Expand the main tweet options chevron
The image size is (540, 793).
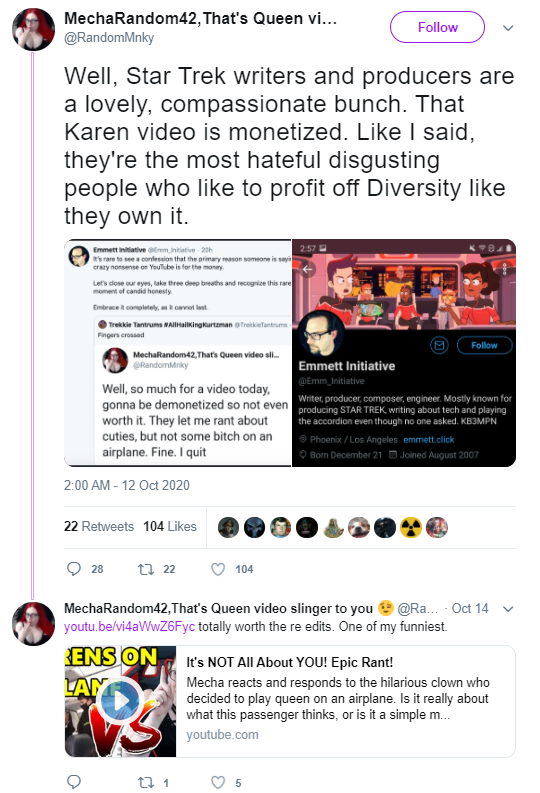point(508,28)
